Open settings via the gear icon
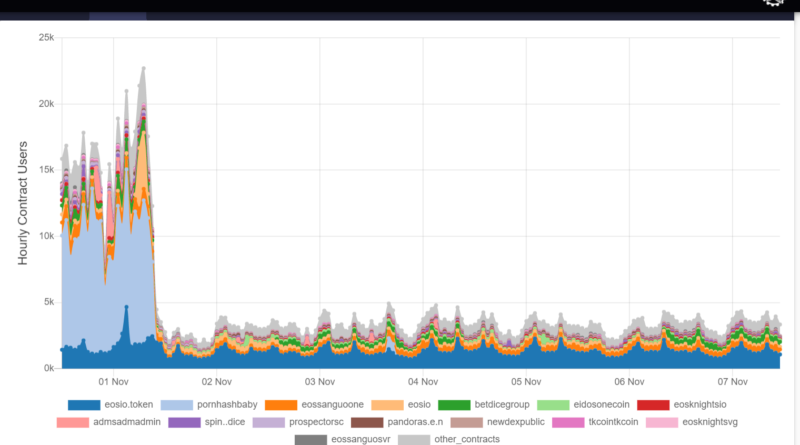Viewport: 800px width, 445px height. coord(772,3)
